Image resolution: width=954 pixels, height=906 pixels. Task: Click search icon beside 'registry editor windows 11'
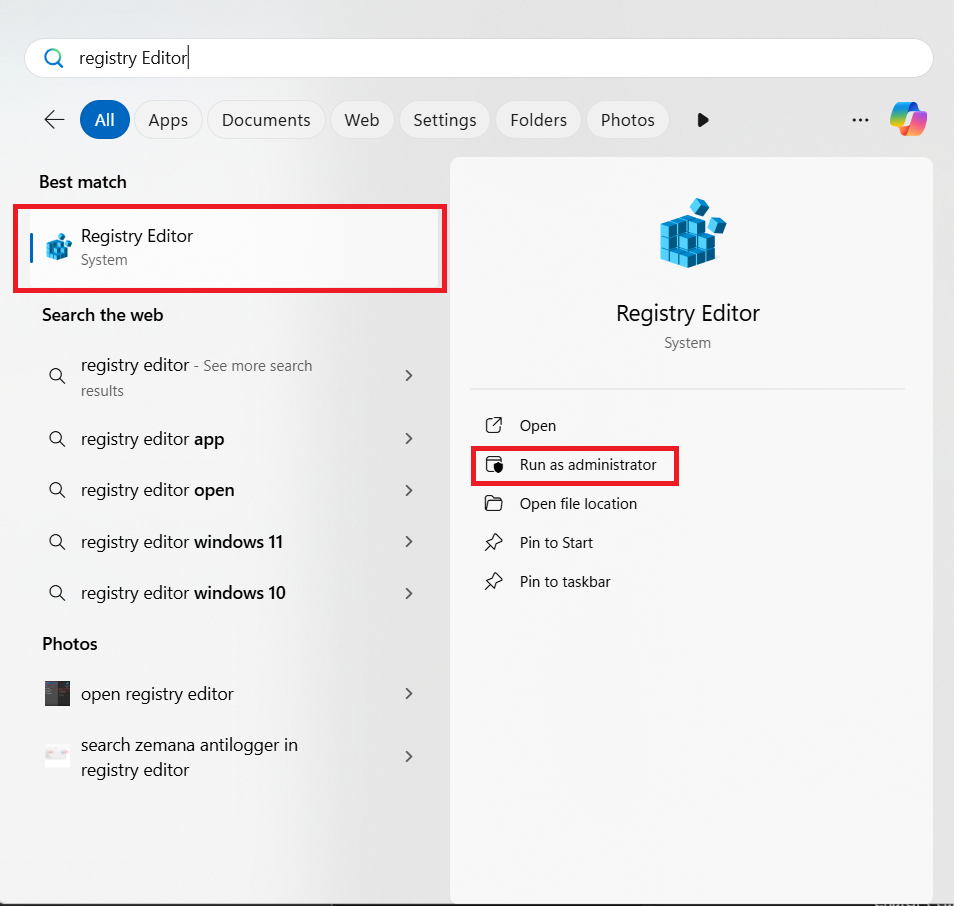[57, 542]
